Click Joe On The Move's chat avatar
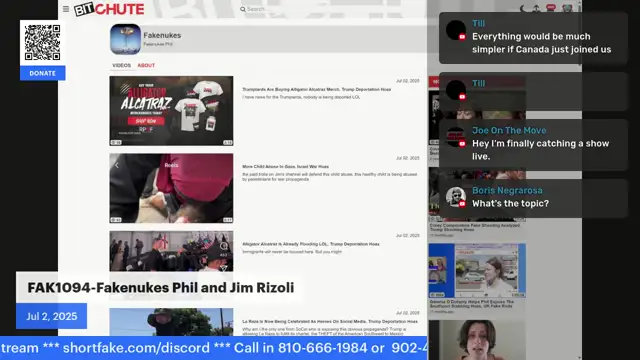This screenshot has height=360, width=640. [x=456, y=137]
